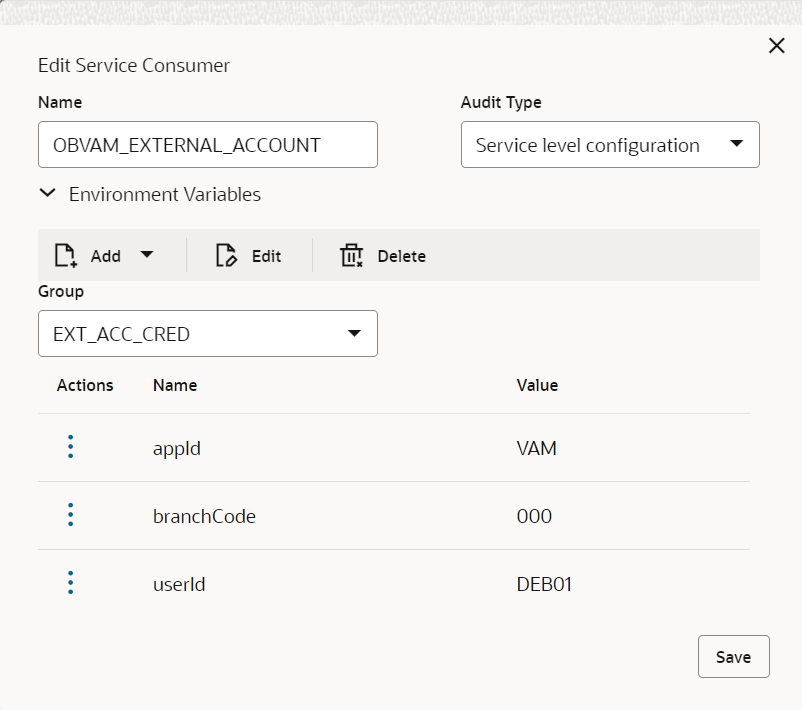
Task: Click the Actions column header
Action: (85, 385)
